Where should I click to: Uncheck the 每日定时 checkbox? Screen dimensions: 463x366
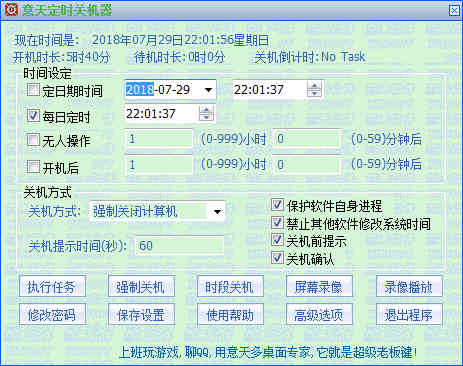point(33,116)
